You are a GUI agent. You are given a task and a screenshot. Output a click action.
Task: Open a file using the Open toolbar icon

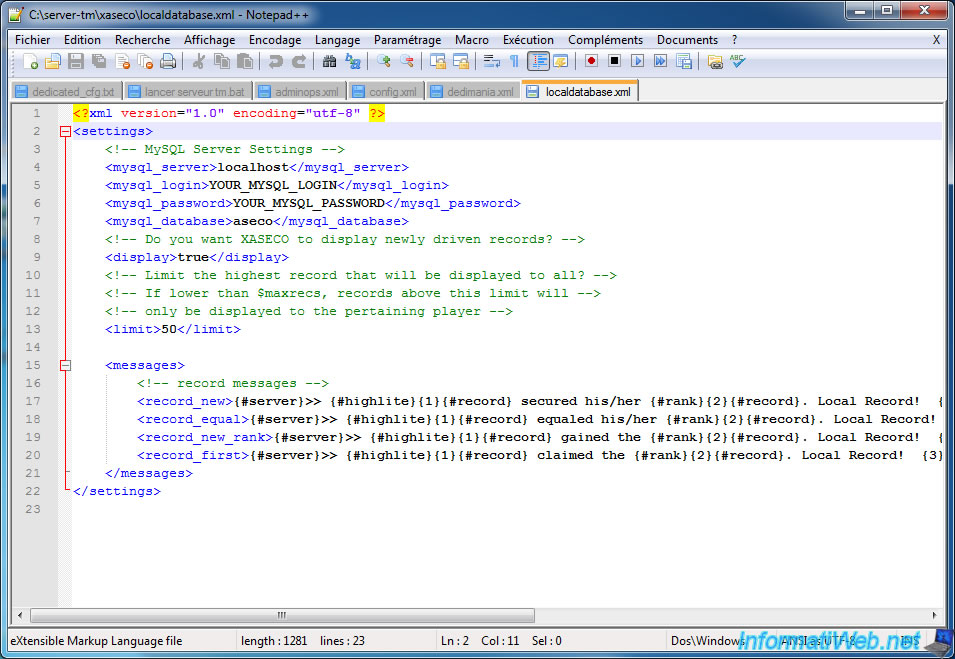52,61
